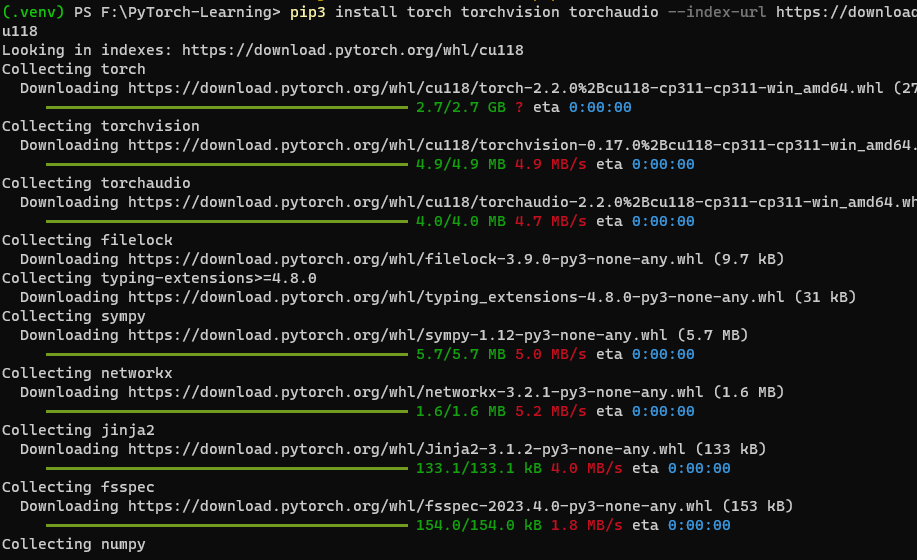917x560 pixels.
Task: Click the 'Collecting networkx' line
Action: 87,373
